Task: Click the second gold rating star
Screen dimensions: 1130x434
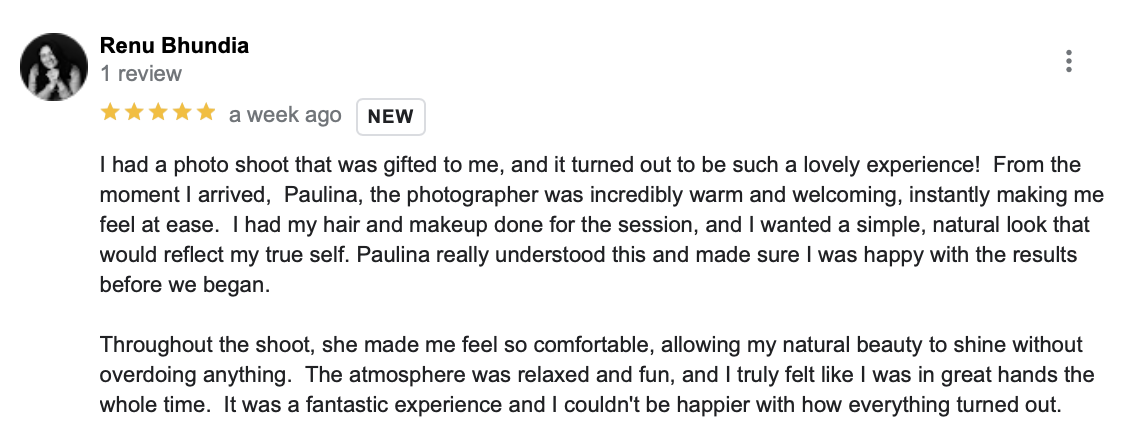Action: (134, 114)
